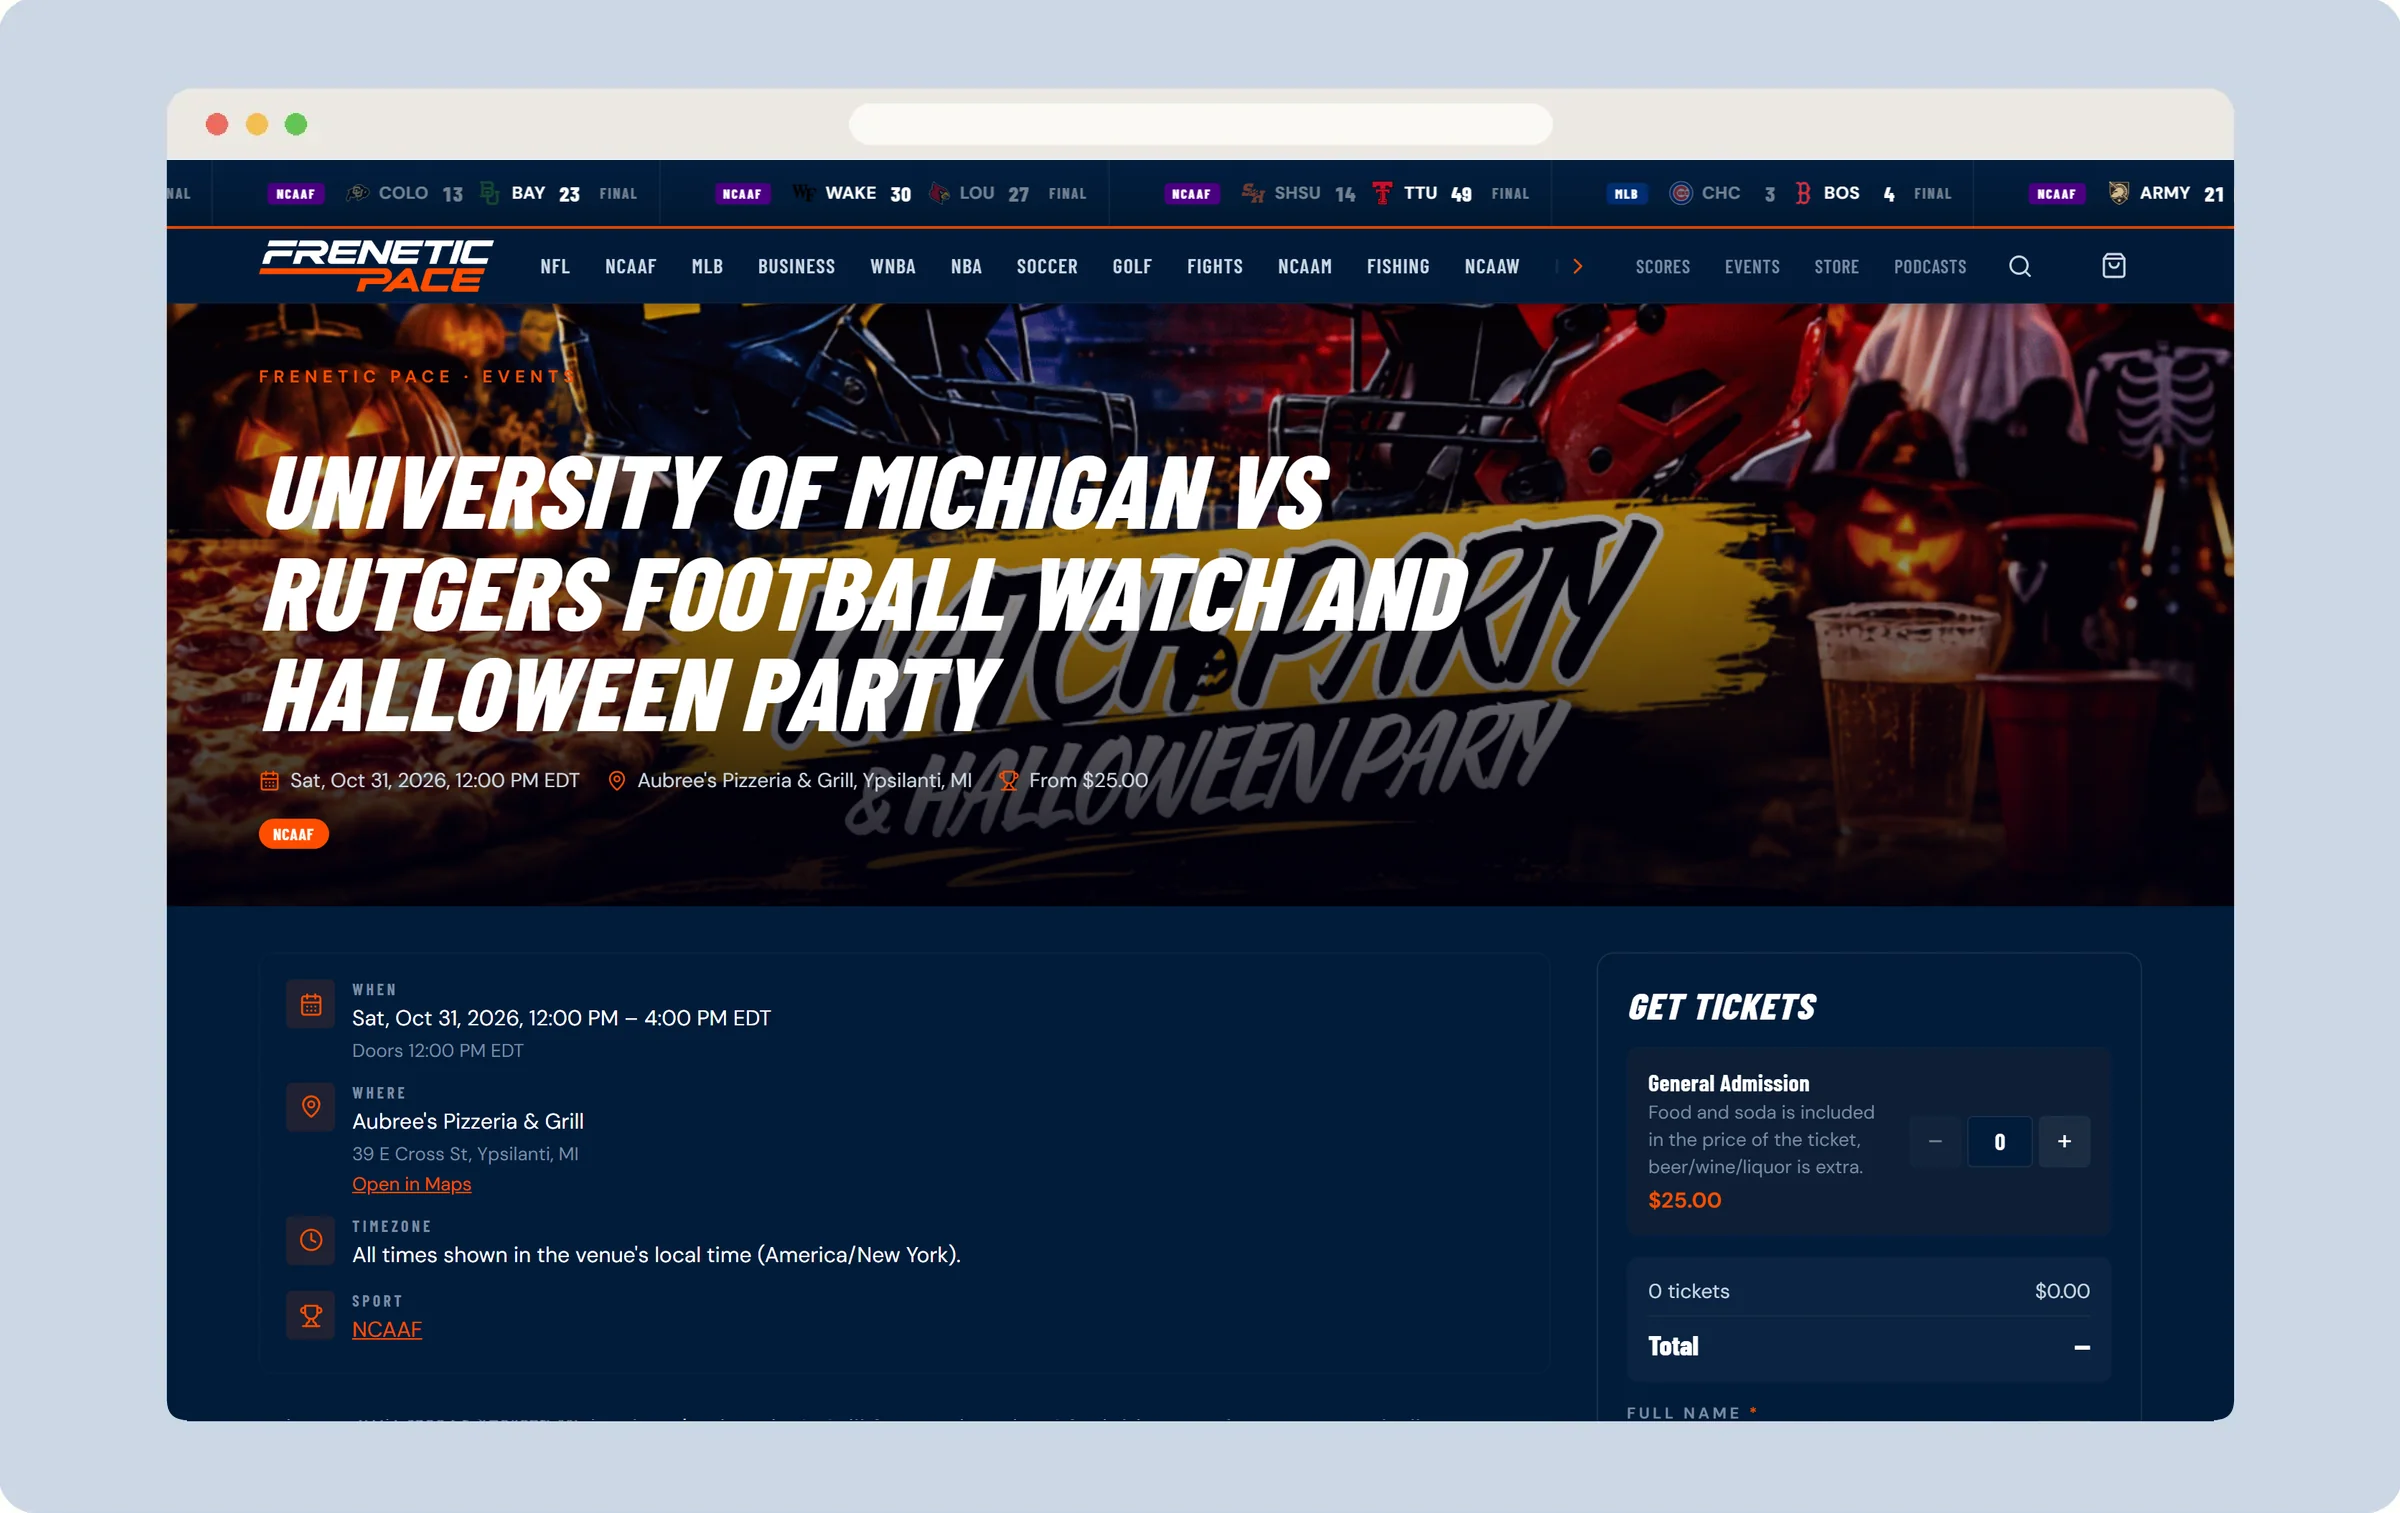Decrease General Admission ticket quantity with minus
Viewport: 2400px width, 1513px height.
click(1935, 1141)
